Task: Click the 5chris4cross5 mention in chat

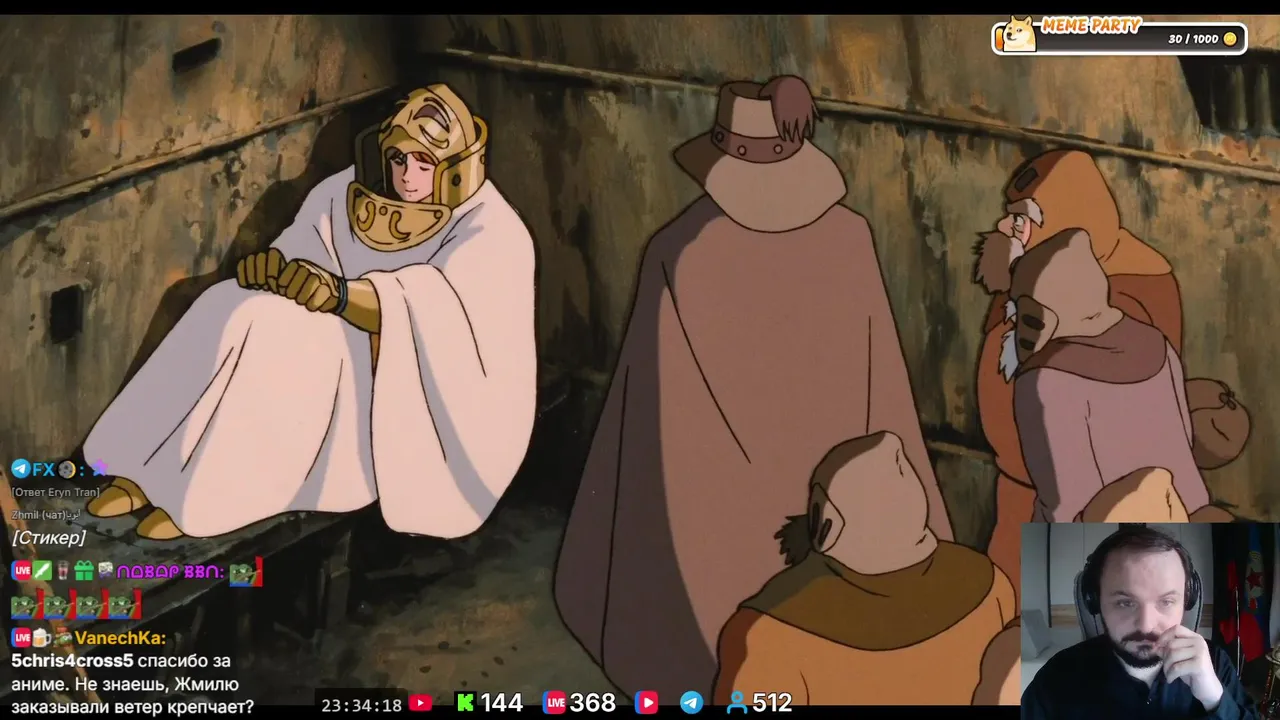Action: click(72, 661)
